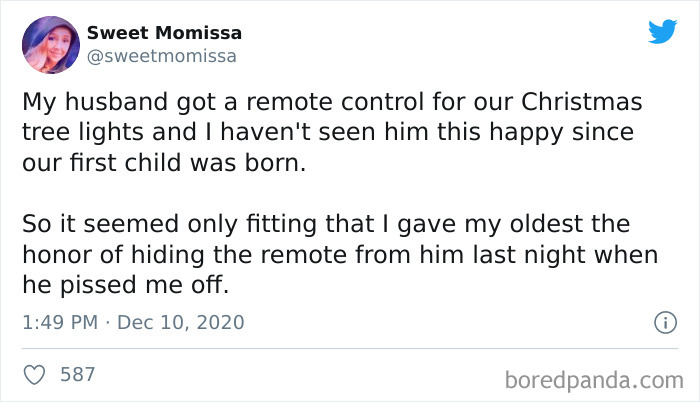Click the word Christmas in the tweet

582,102
